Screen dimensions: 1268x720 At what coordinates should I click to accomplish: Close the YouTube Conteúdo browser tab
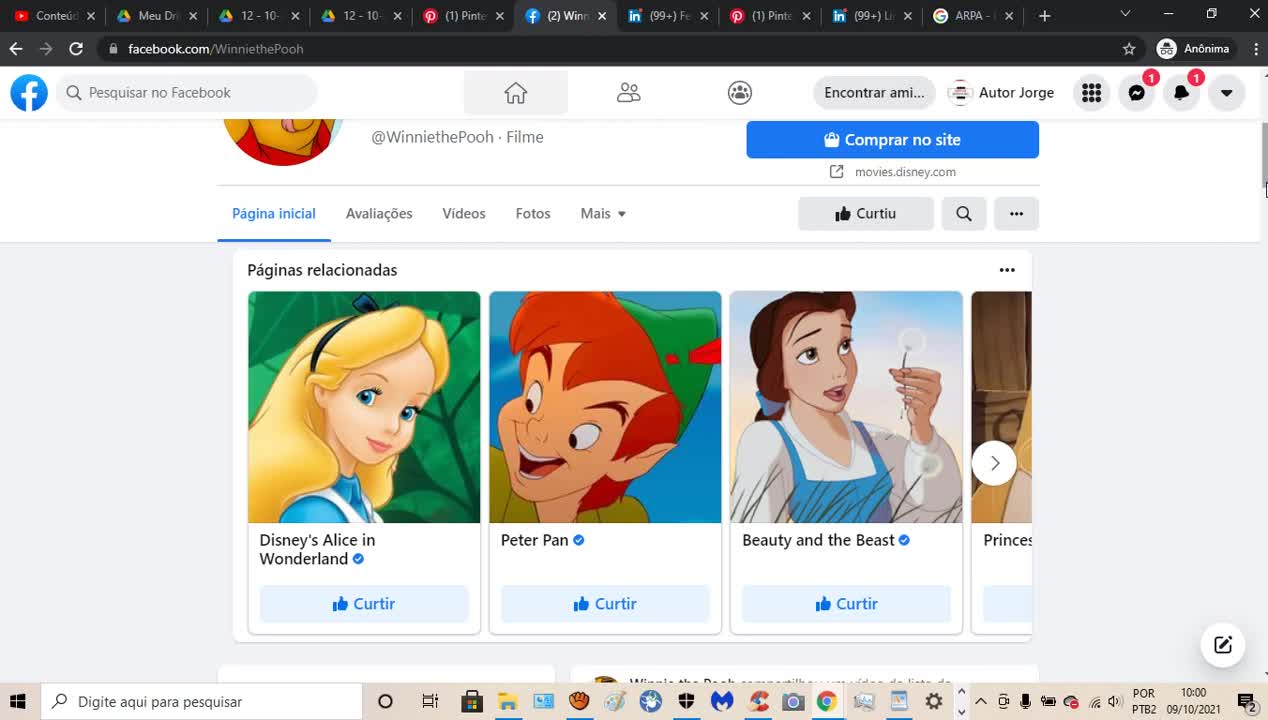click(91, 16)
